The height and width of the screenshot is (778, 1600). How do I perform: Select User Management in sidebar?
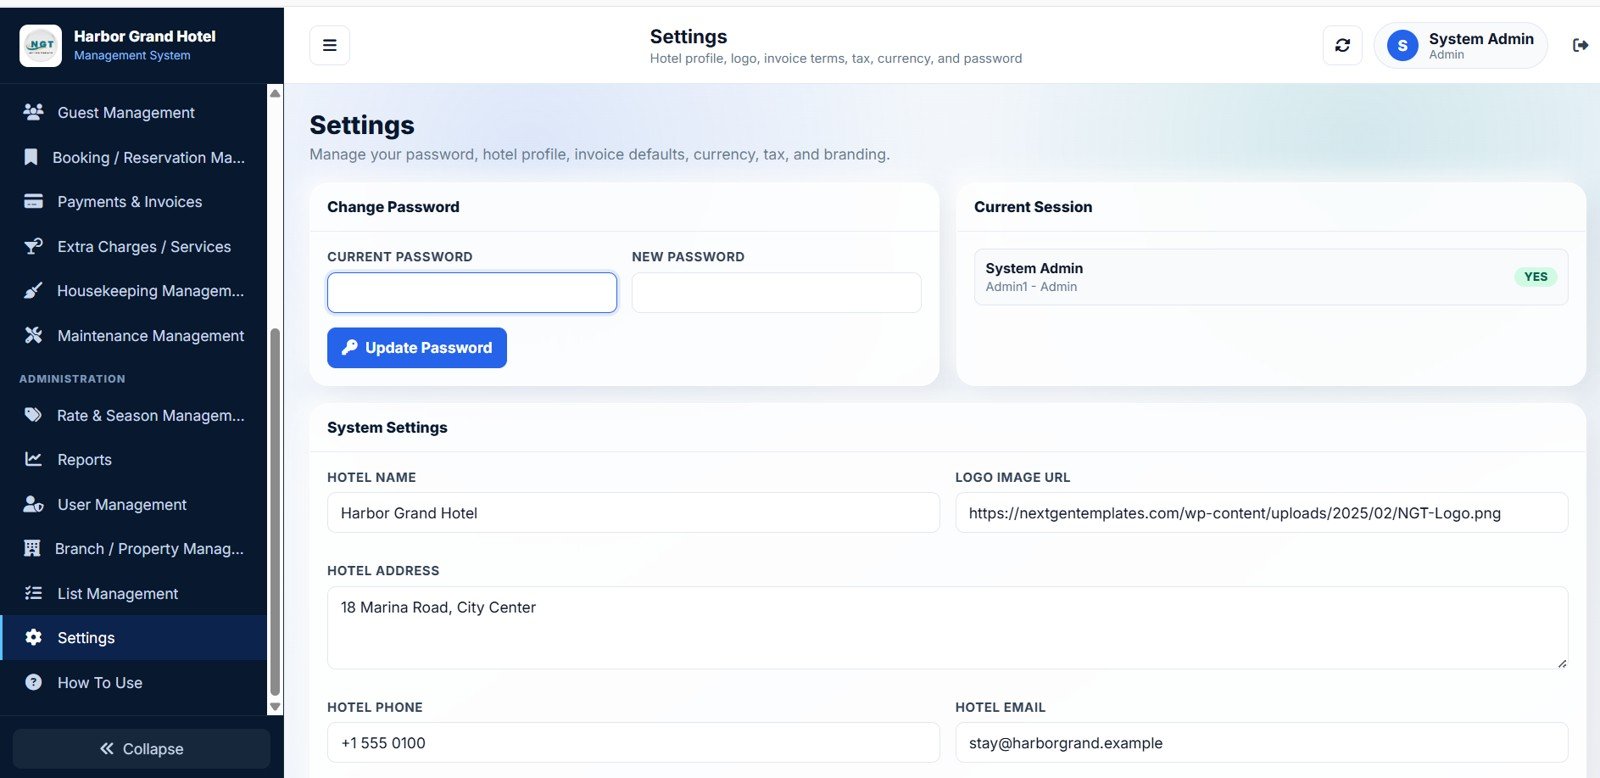pyautogui.click(x=134, y=504)
